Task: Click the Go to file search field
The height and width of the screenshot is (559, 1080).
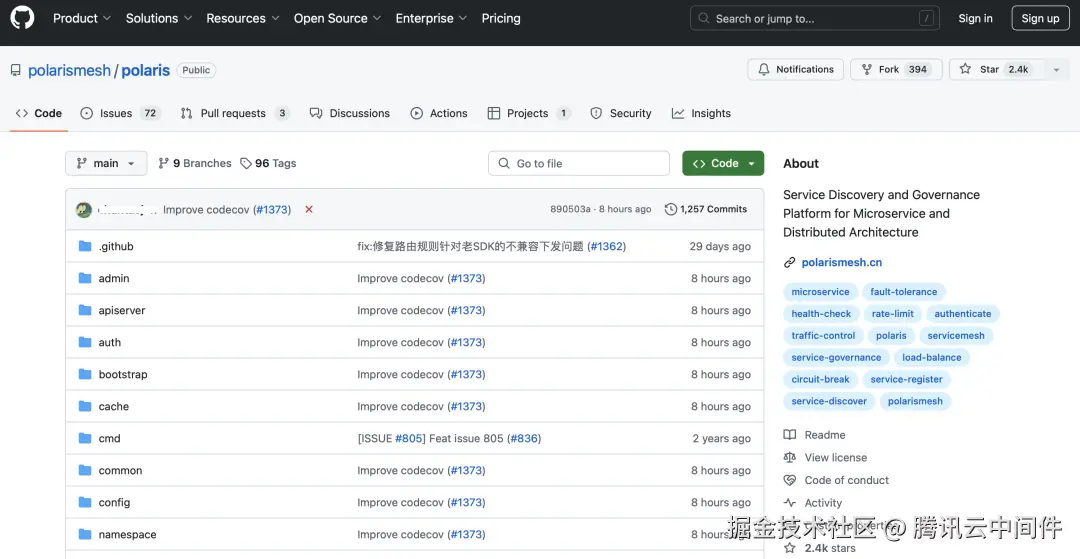Action: click(579, 163)
